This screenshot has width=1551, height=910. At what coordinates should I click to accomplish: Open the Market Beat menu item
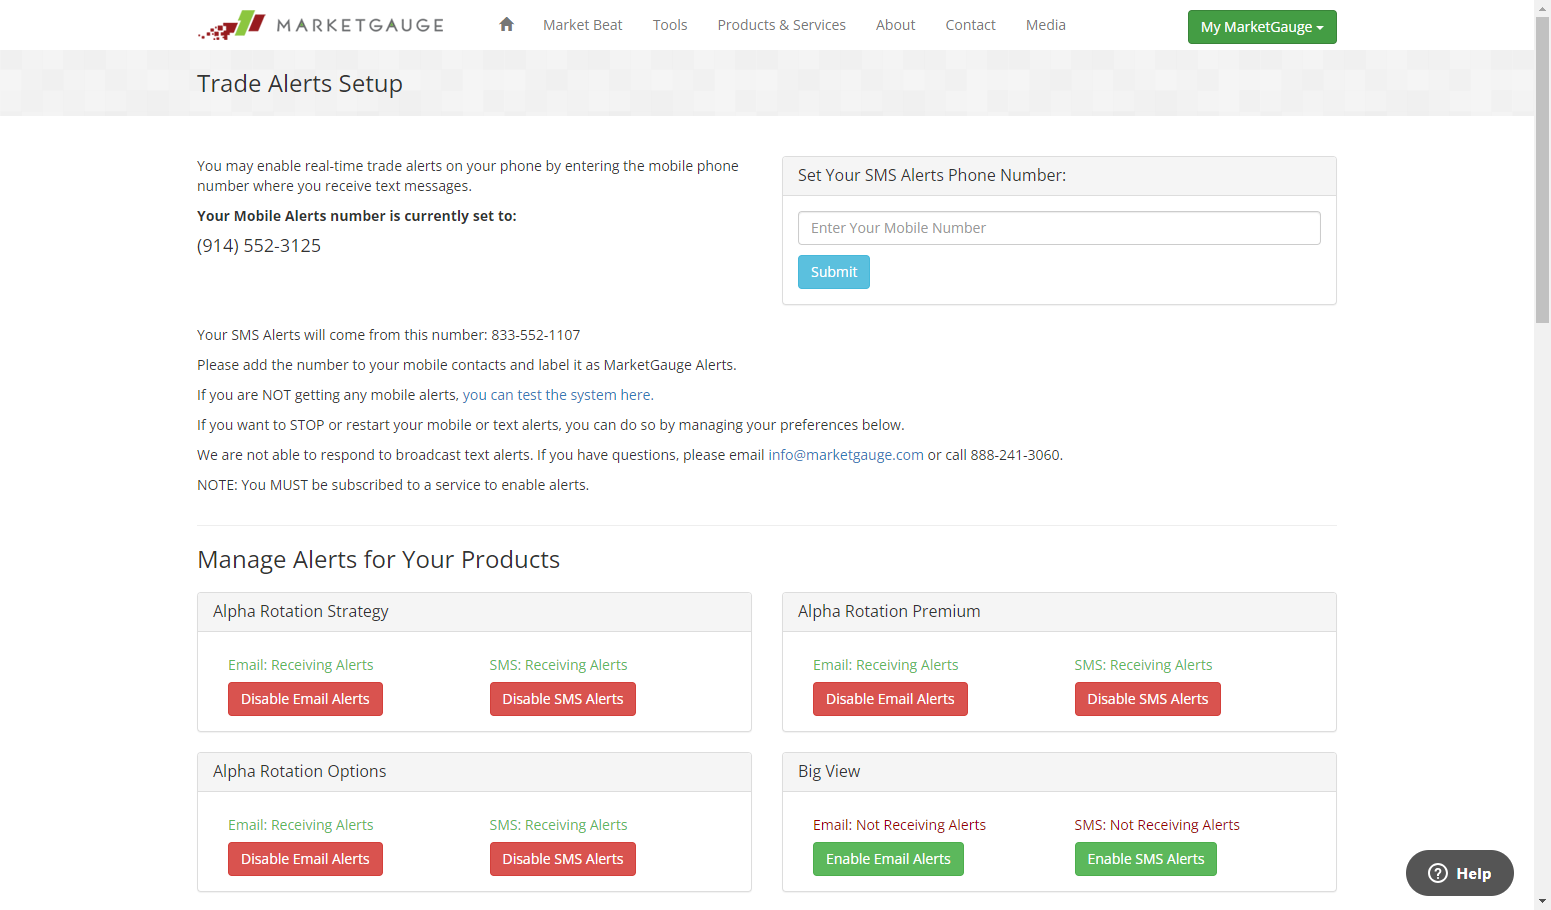click(x=582, y=25)
